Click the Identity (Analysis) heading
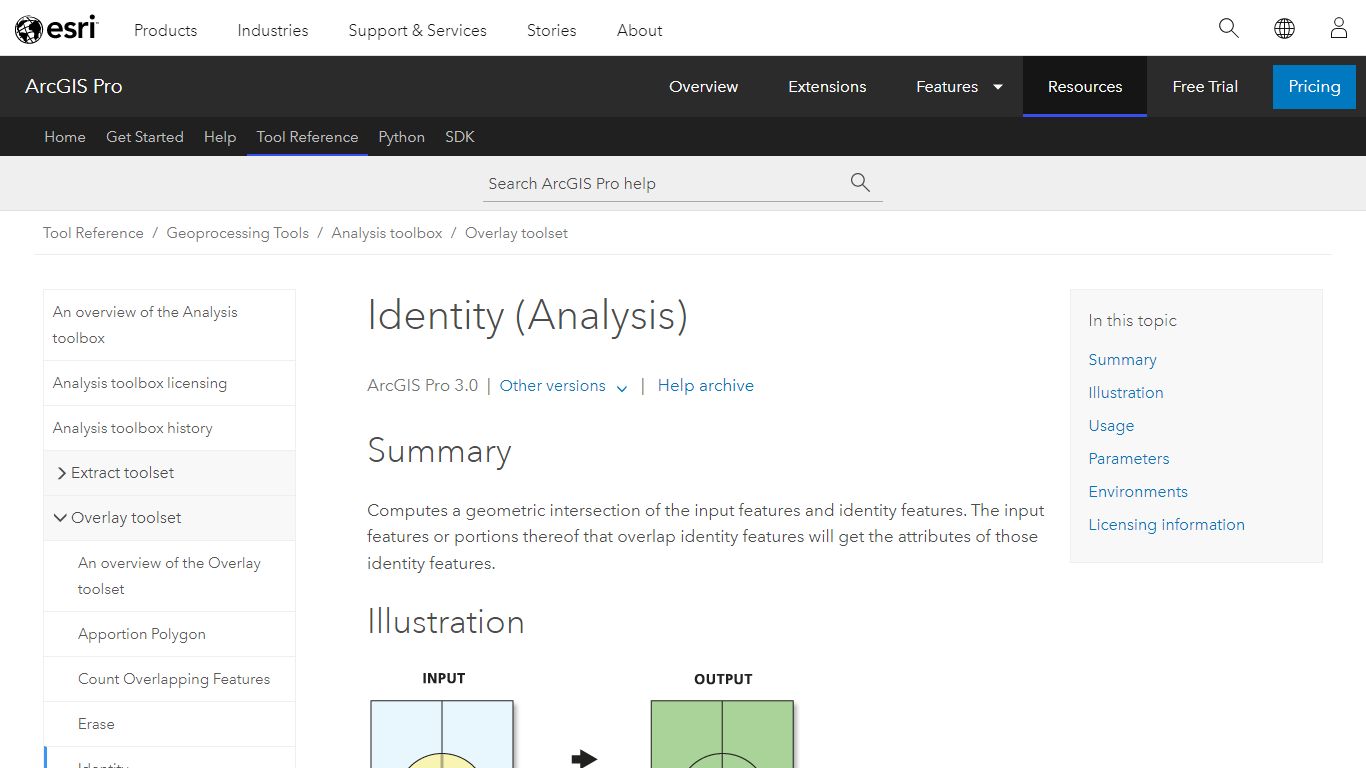This screenshot has height=768, width=1366. pyautogui.click(x=527, y=315)
